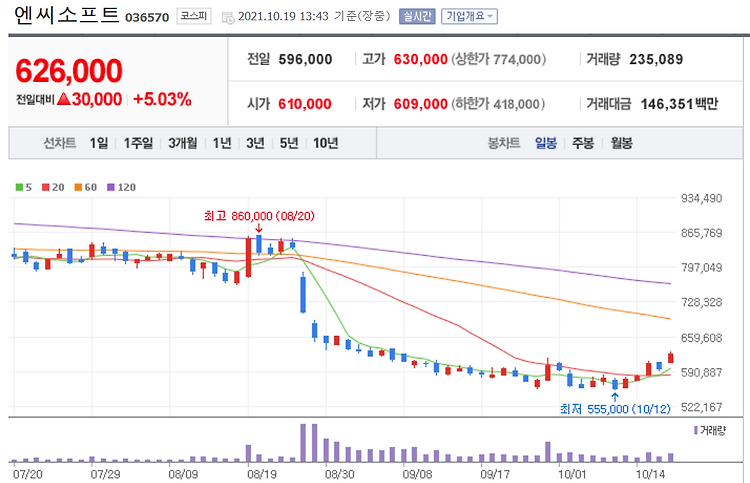Switch to the 일봉 daily candle chart

click(546, 143)
